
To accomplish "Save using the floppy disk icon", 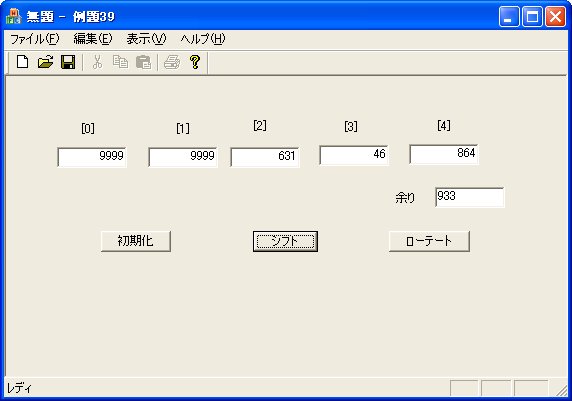I will [68, 62].
